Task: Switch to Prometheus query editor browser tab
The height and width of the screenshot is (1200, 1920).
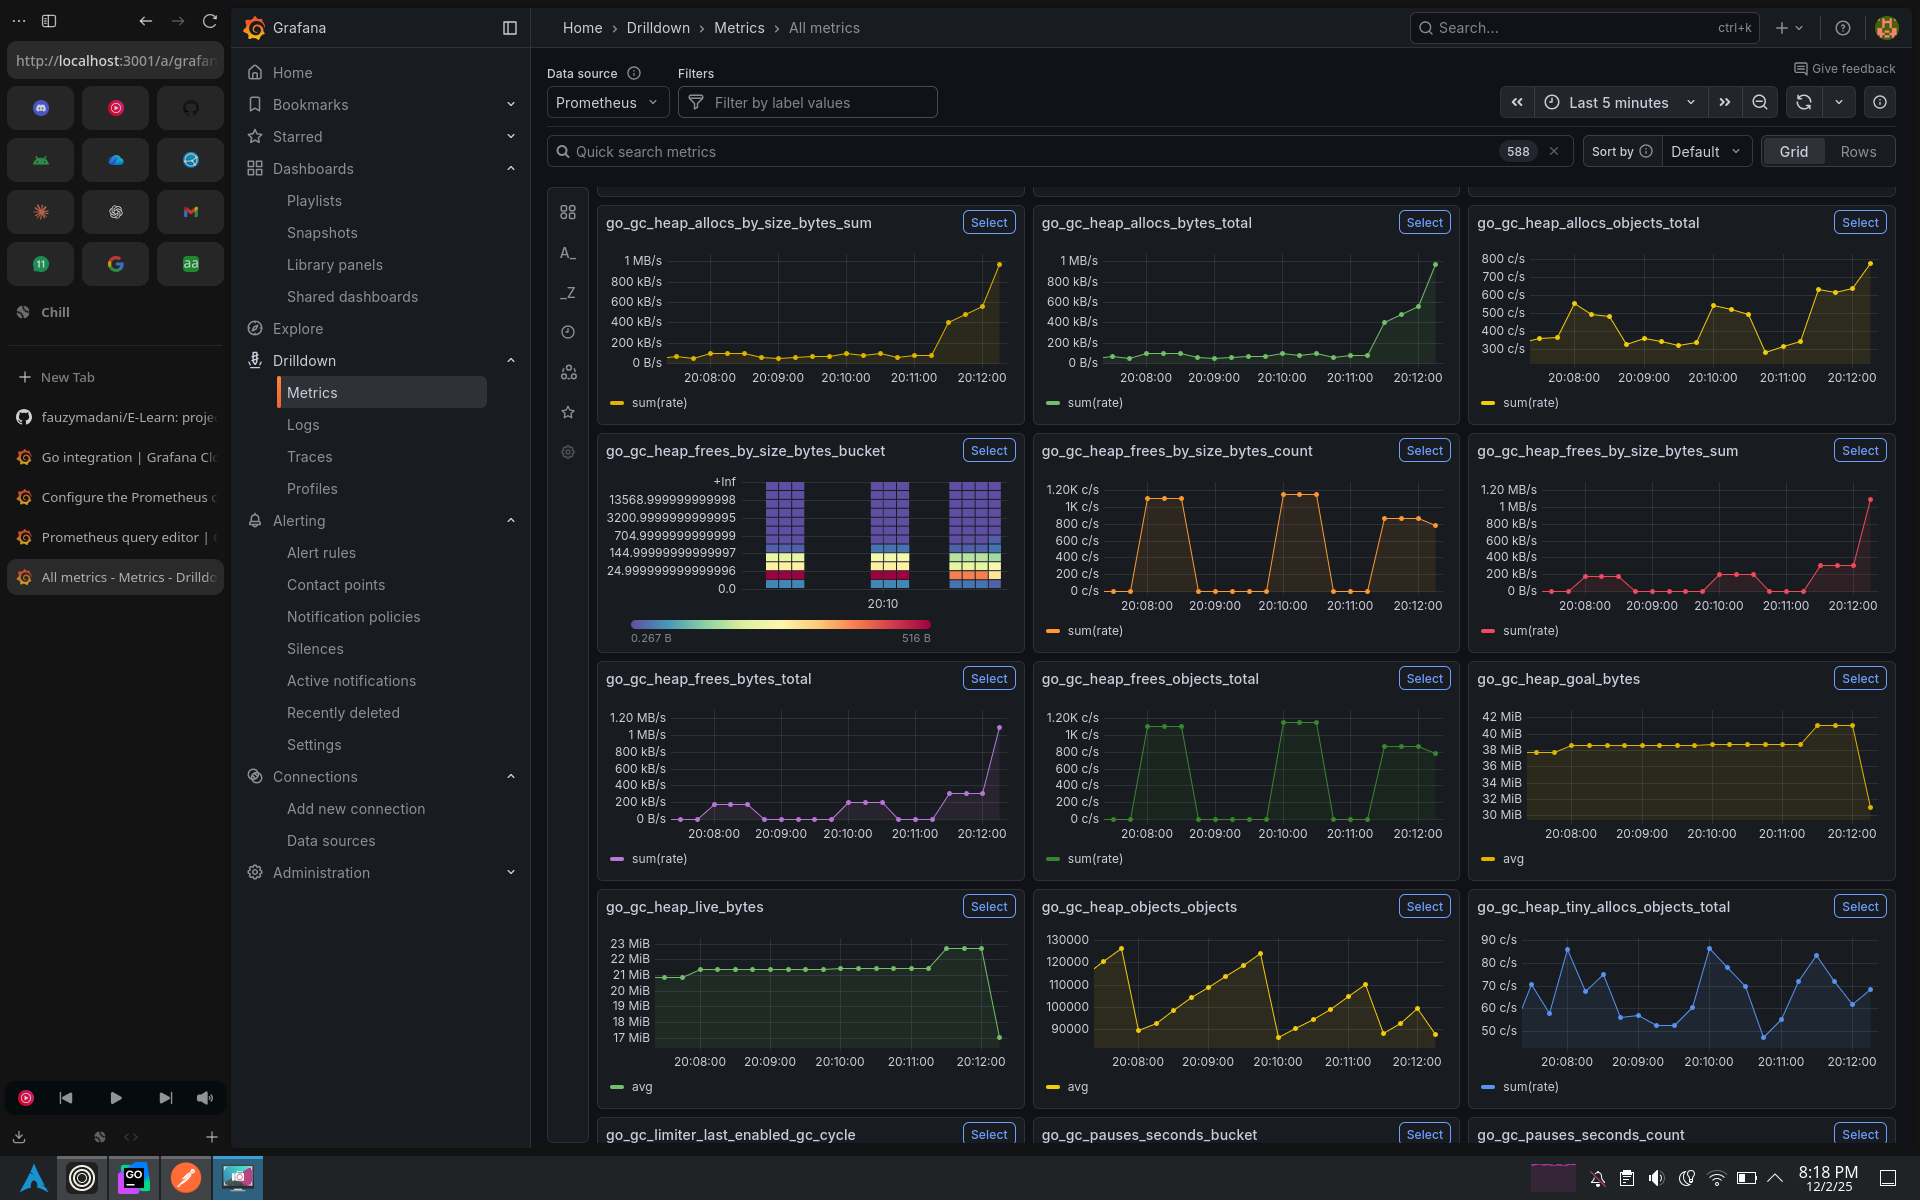Action: (116, 537)
